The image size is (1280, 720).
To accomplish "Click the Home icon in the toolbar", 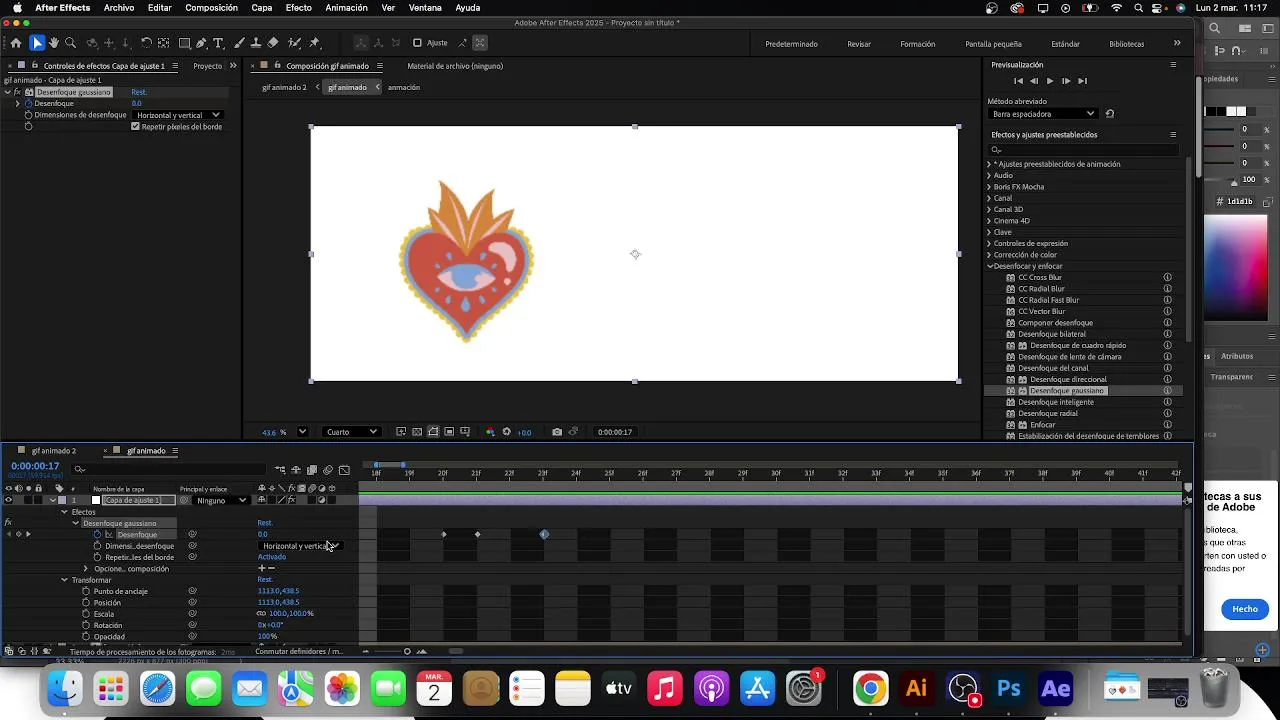I will (15, 43).
